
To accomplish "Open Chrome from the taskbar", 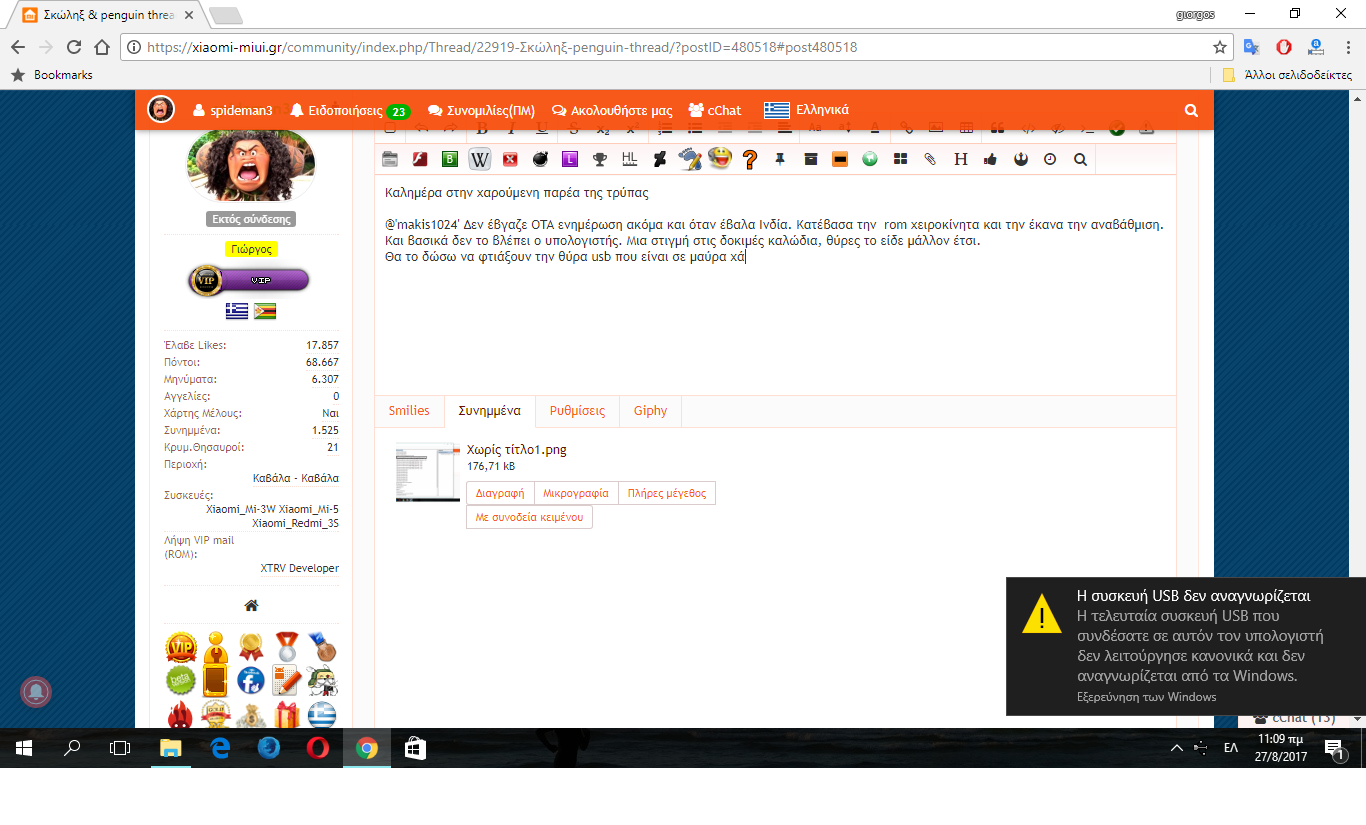I will (x=367, y=748).
